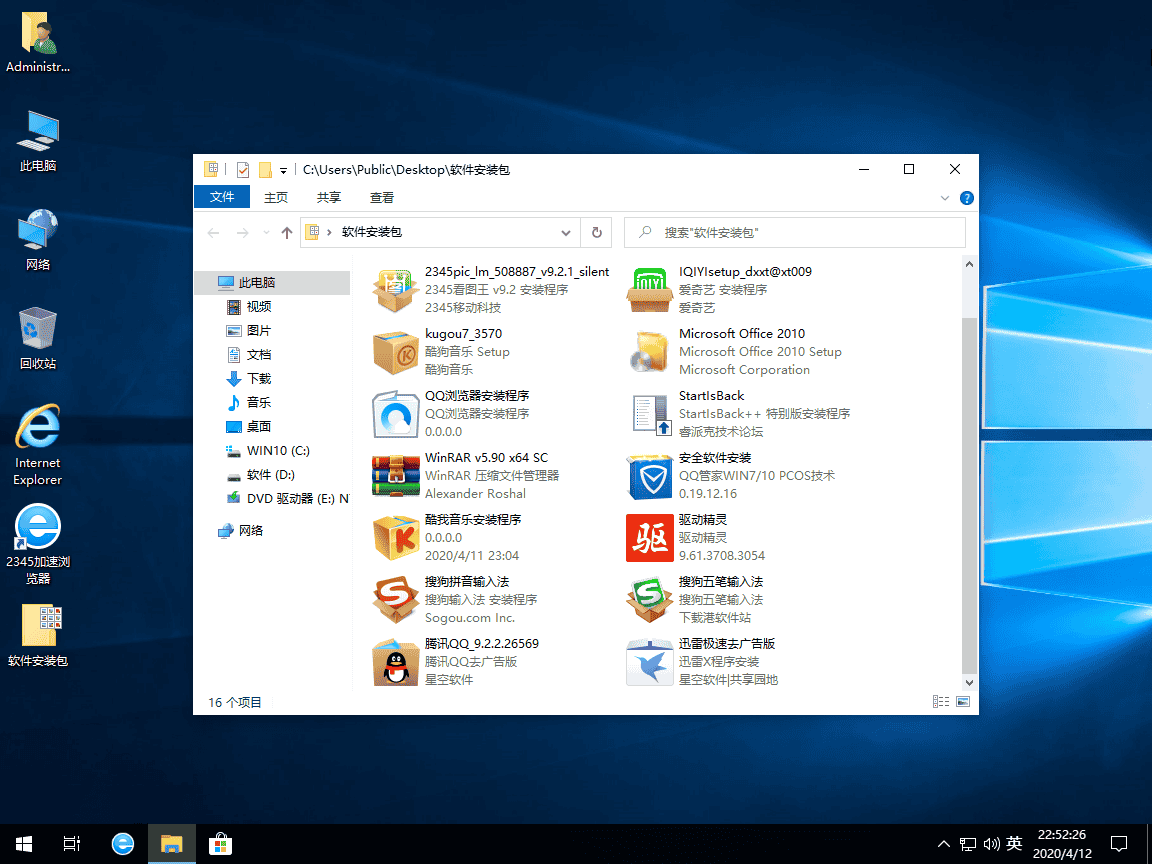The image size is (1152, 864).
Task: Switch to large icons view layout
Action: pyautogui.click(x=963, y=702)
